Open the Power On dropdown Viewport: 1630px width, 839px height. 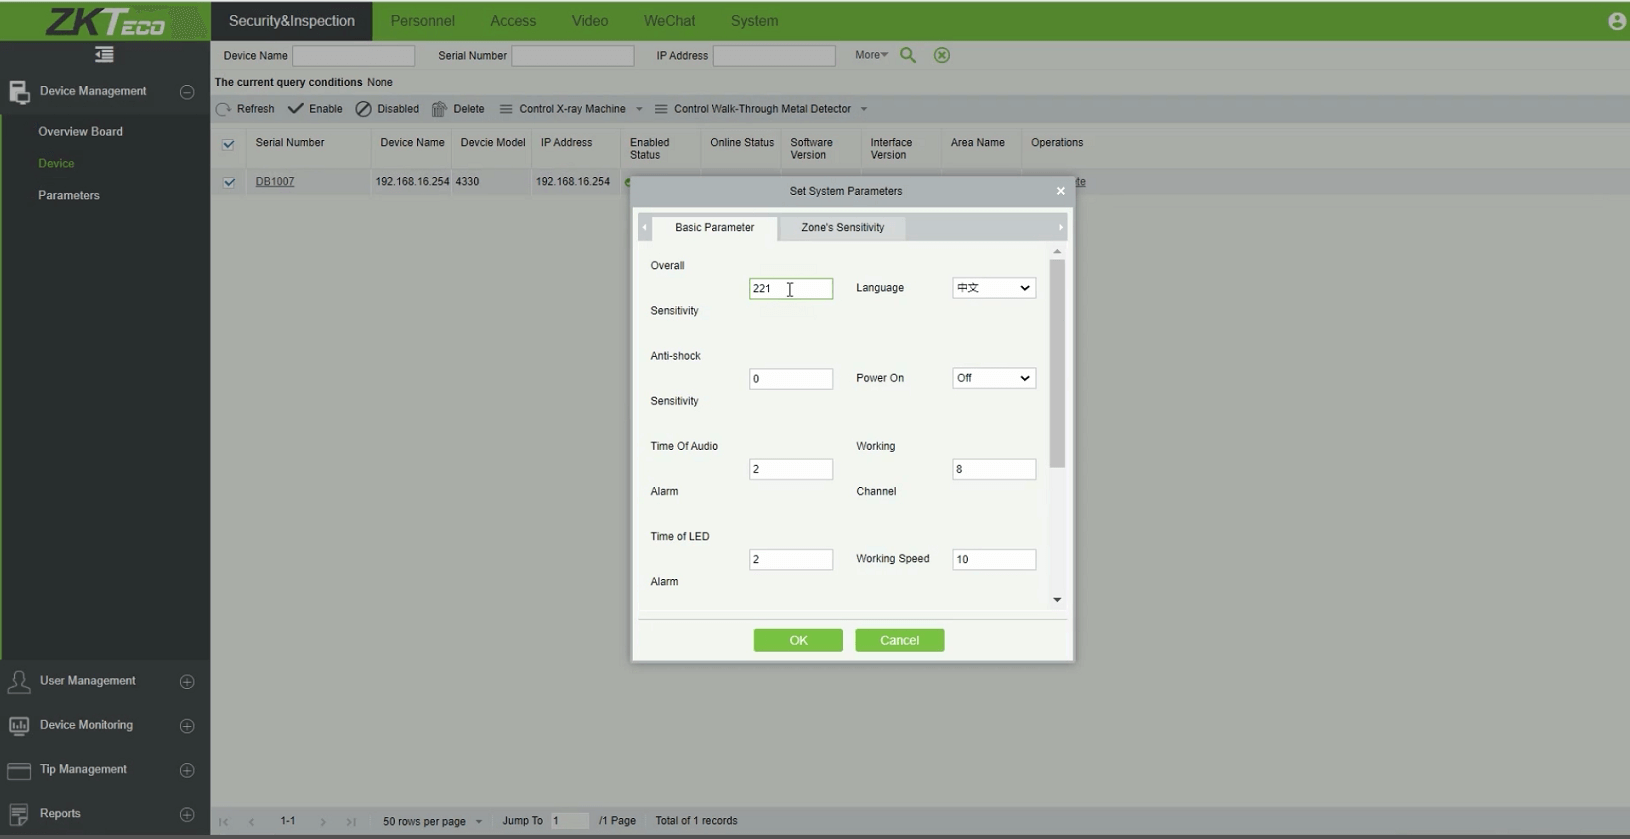(993, 378)
